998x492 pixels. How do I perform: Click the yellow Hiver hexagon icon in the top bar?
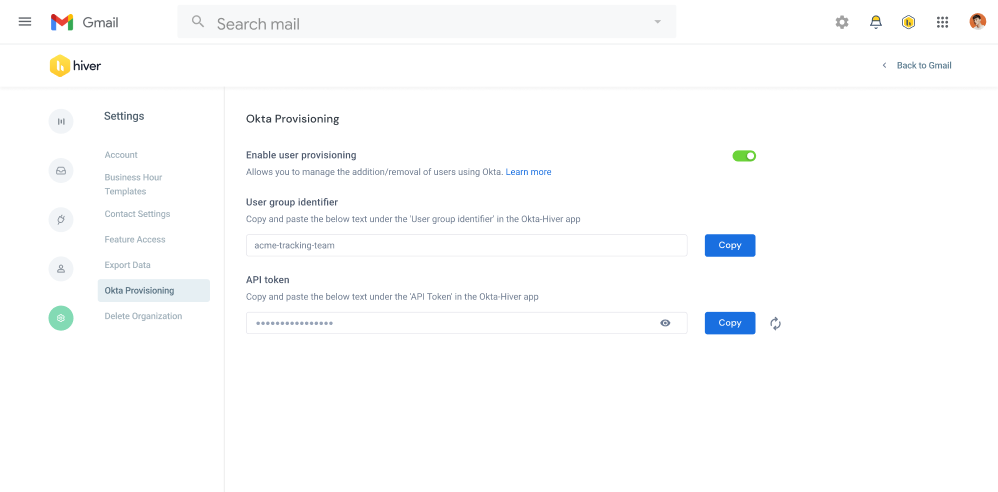(908, 22)
